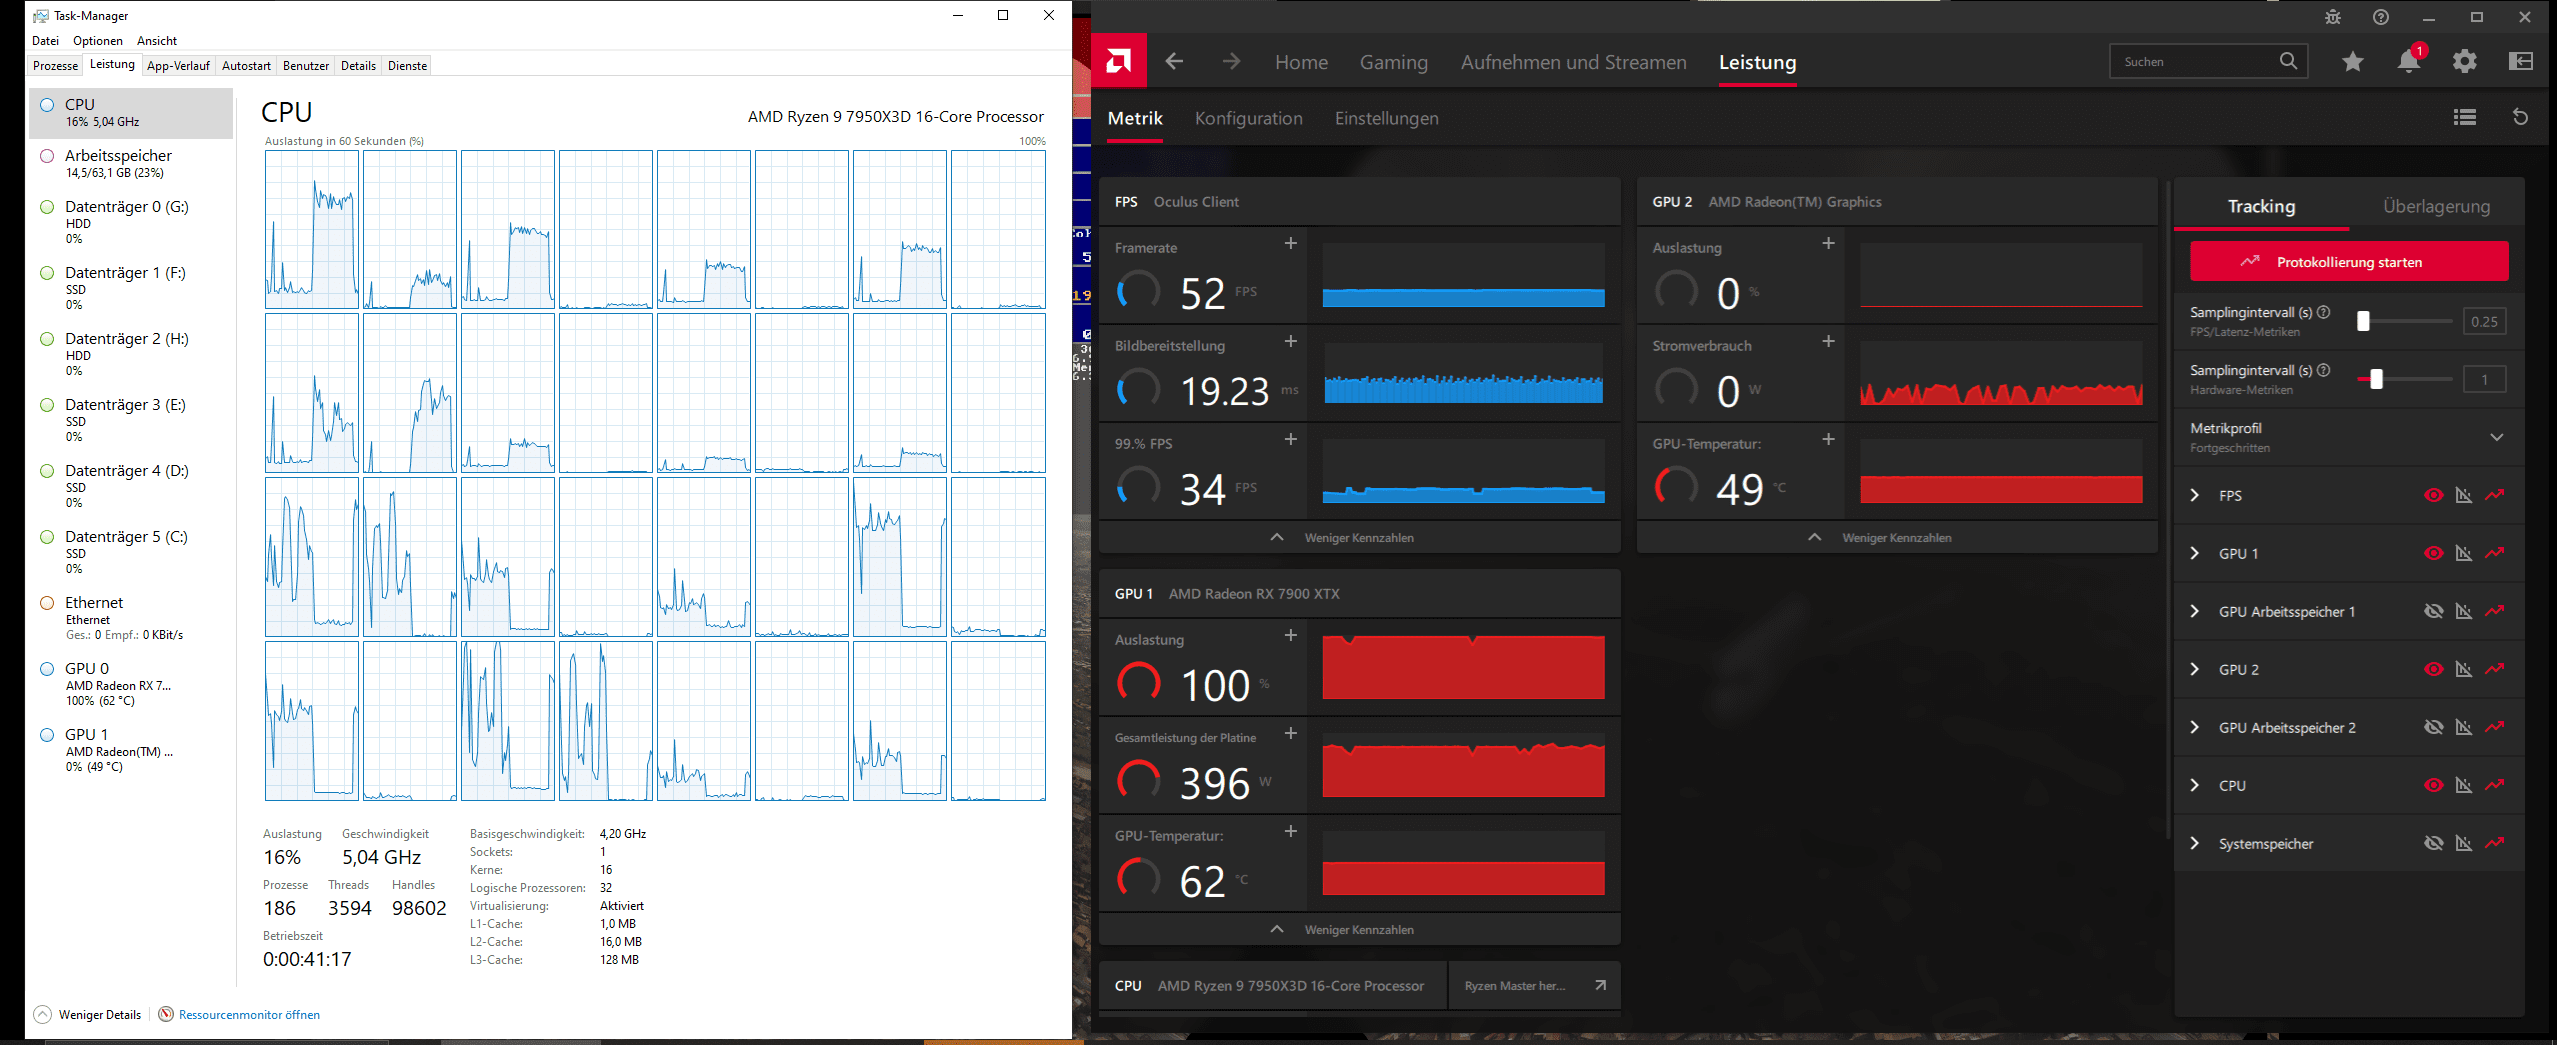Expand the CPU row in the Tracking panel
Screen dimensions: 2557x1045
[2195, 785]
